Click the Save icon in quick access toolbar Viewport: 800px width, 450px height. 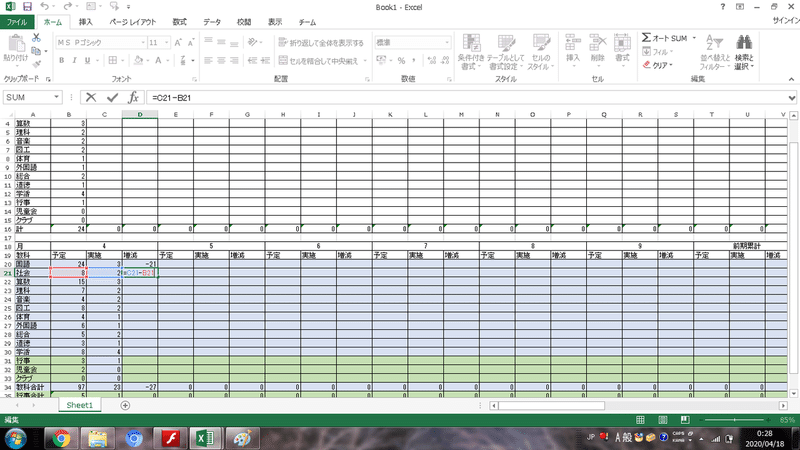[x=27, y=7]
